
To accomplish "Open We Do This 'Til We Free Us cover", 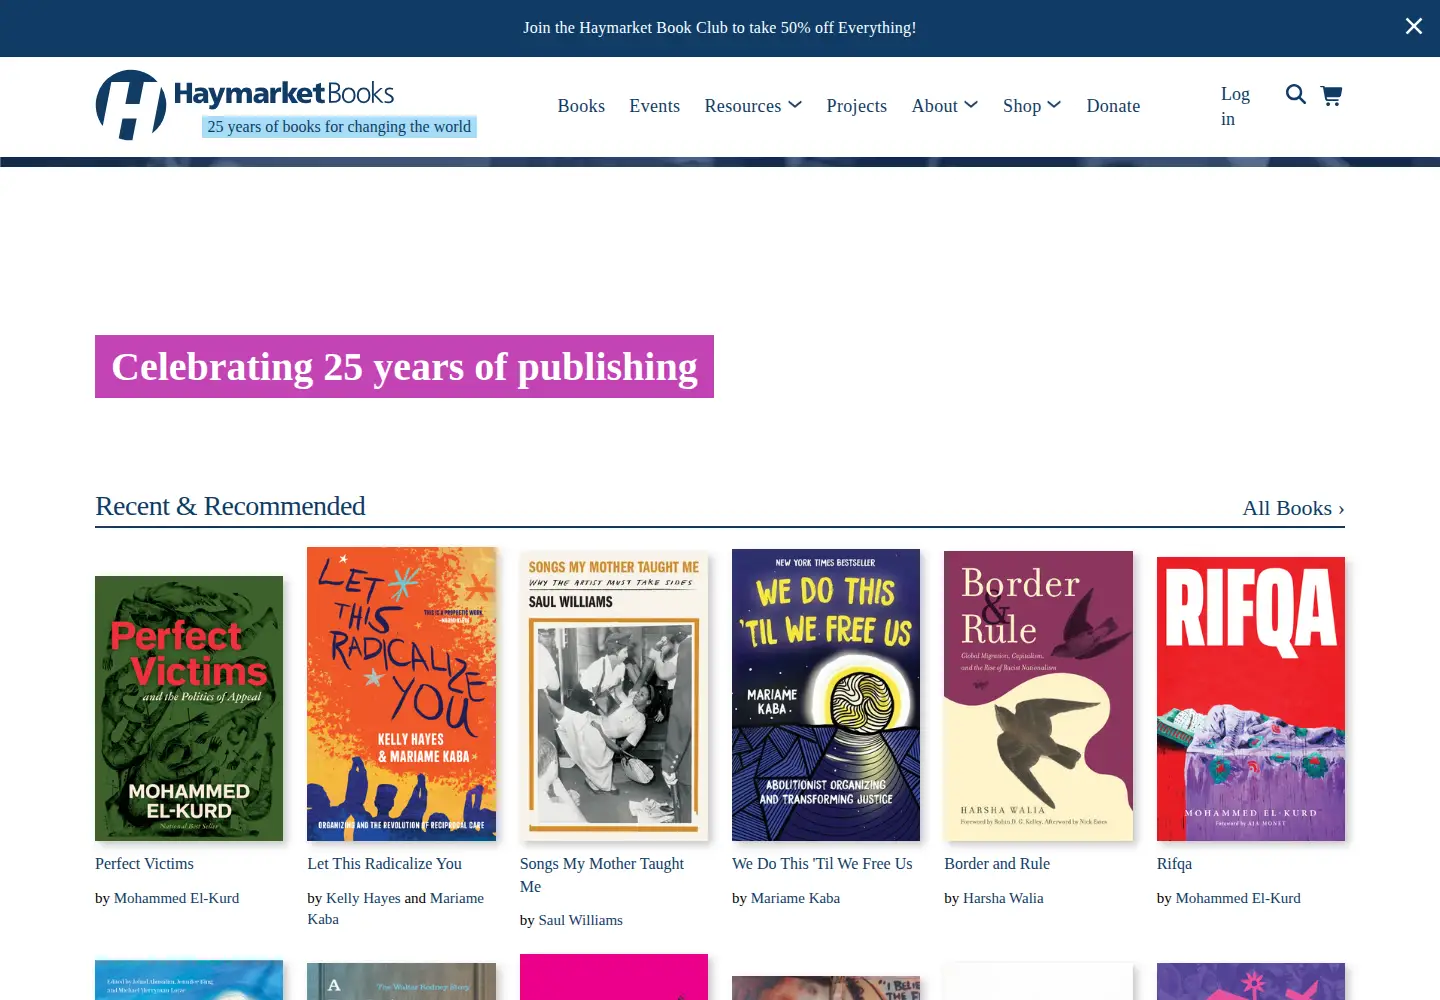I will [x=826, y=695].
